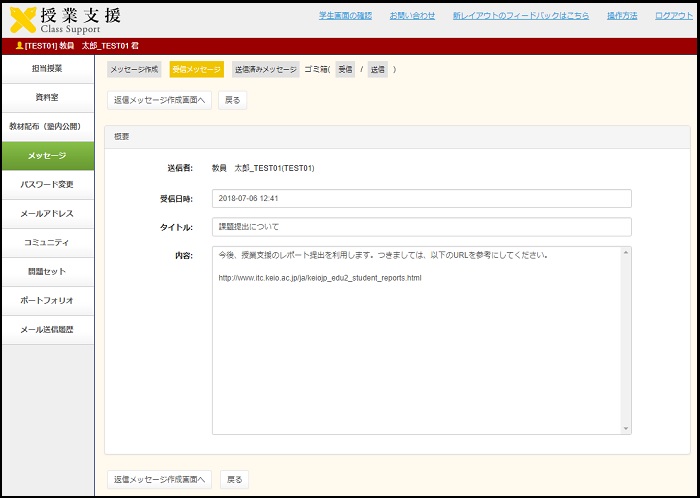
Task: Click the 操作方法 help link
Action: 621,16
